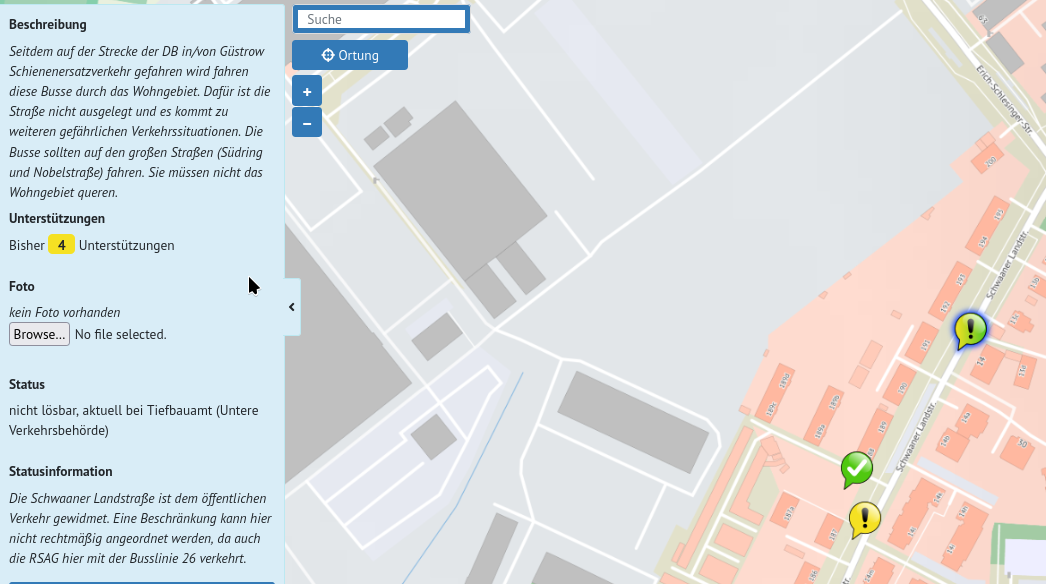Click the highlighted yellow exclamation marker with blue outline

pos(970,329)
